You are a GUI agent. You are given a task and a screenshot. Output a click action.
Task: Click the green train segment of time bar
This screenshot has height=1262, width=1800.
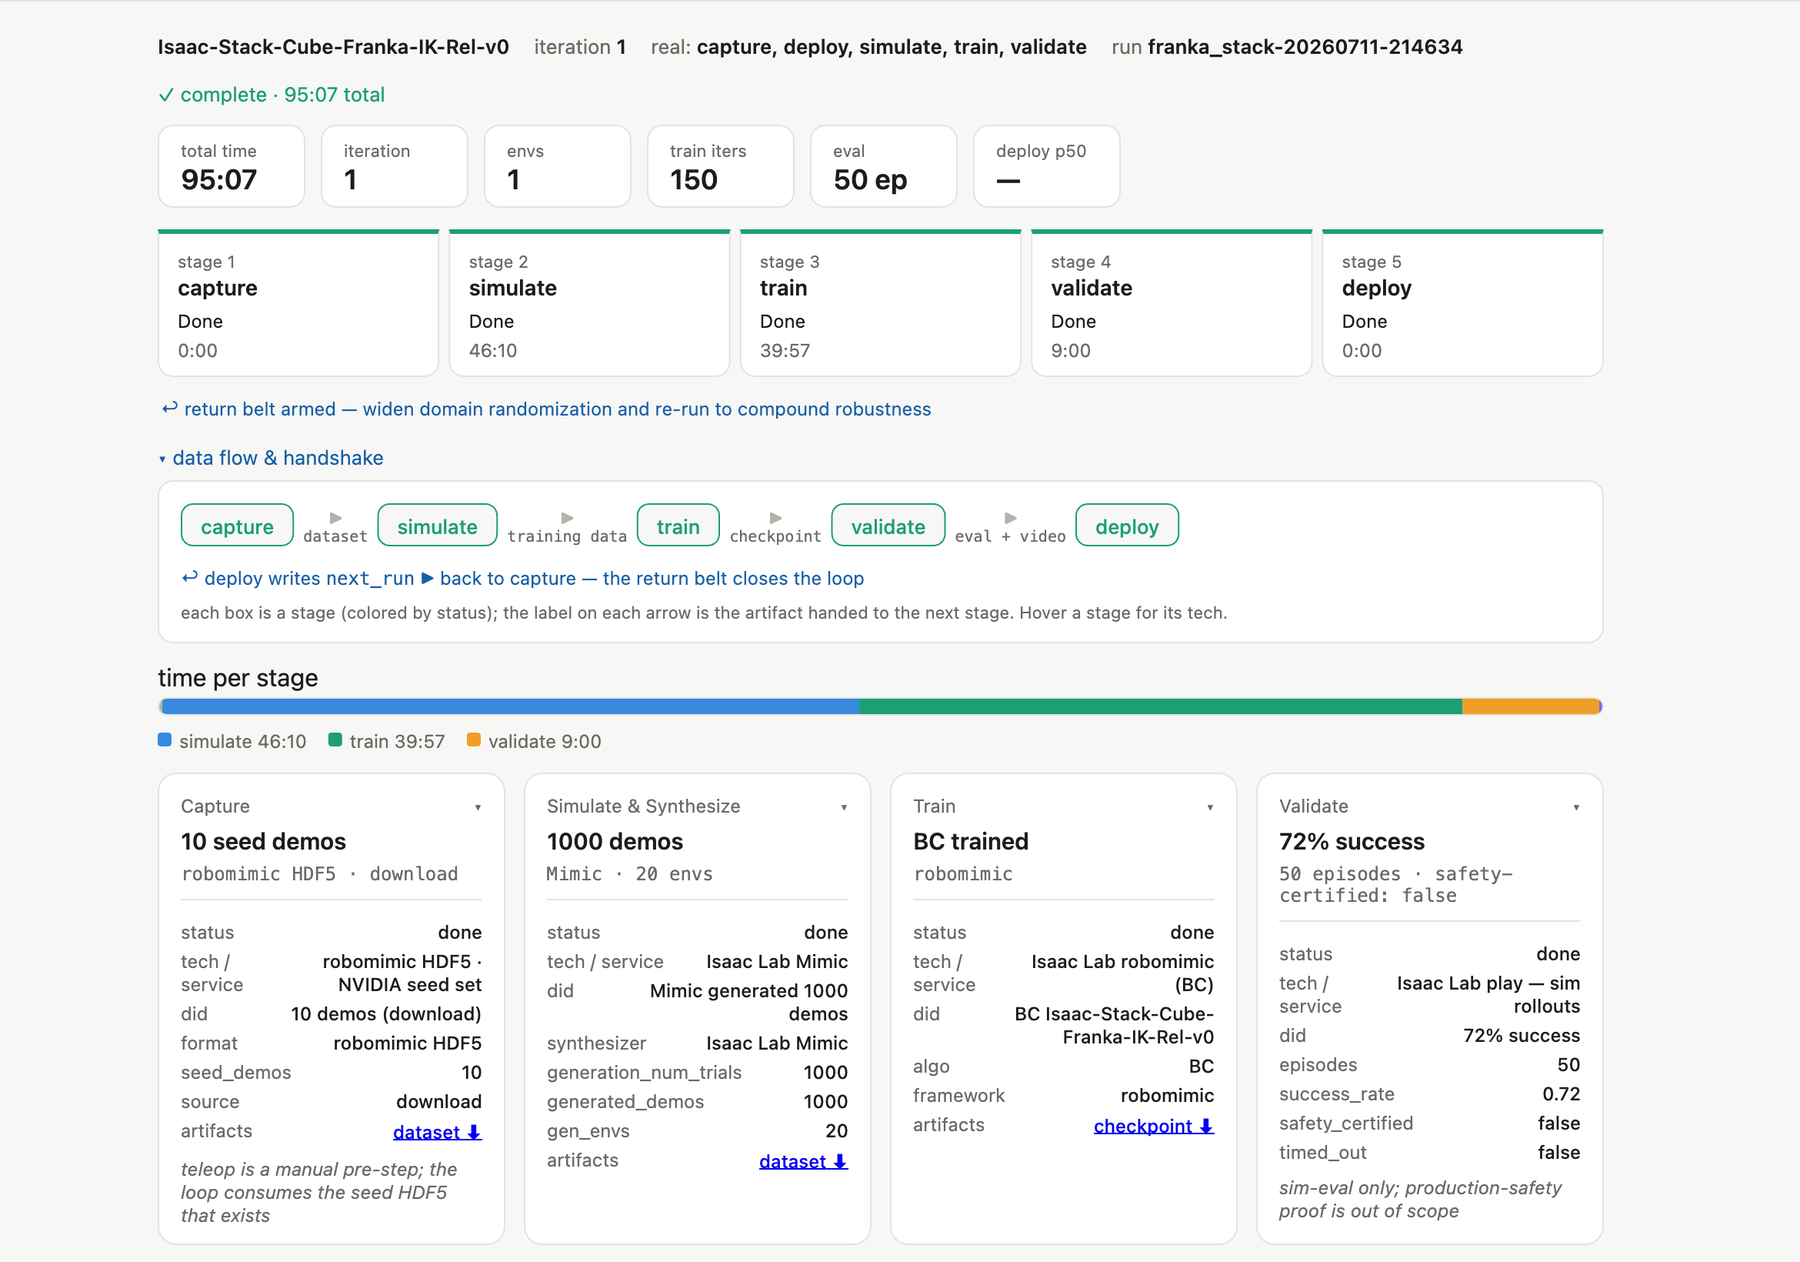pos(1161,706)
